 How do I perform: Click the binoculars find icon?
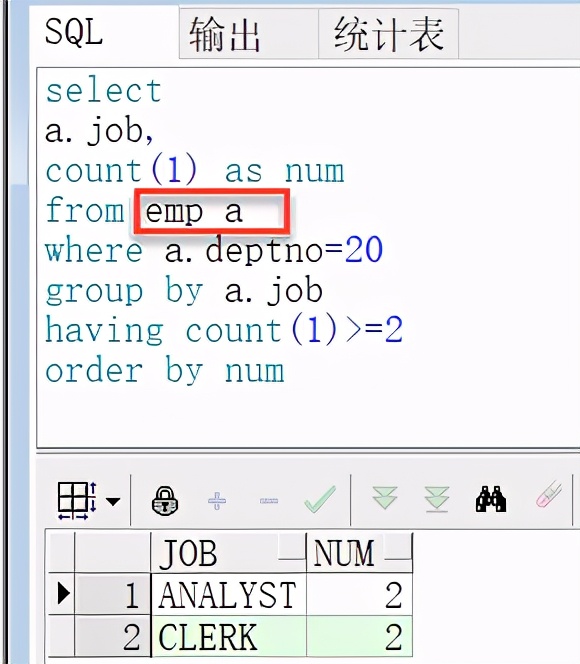[x=491, y=499]
